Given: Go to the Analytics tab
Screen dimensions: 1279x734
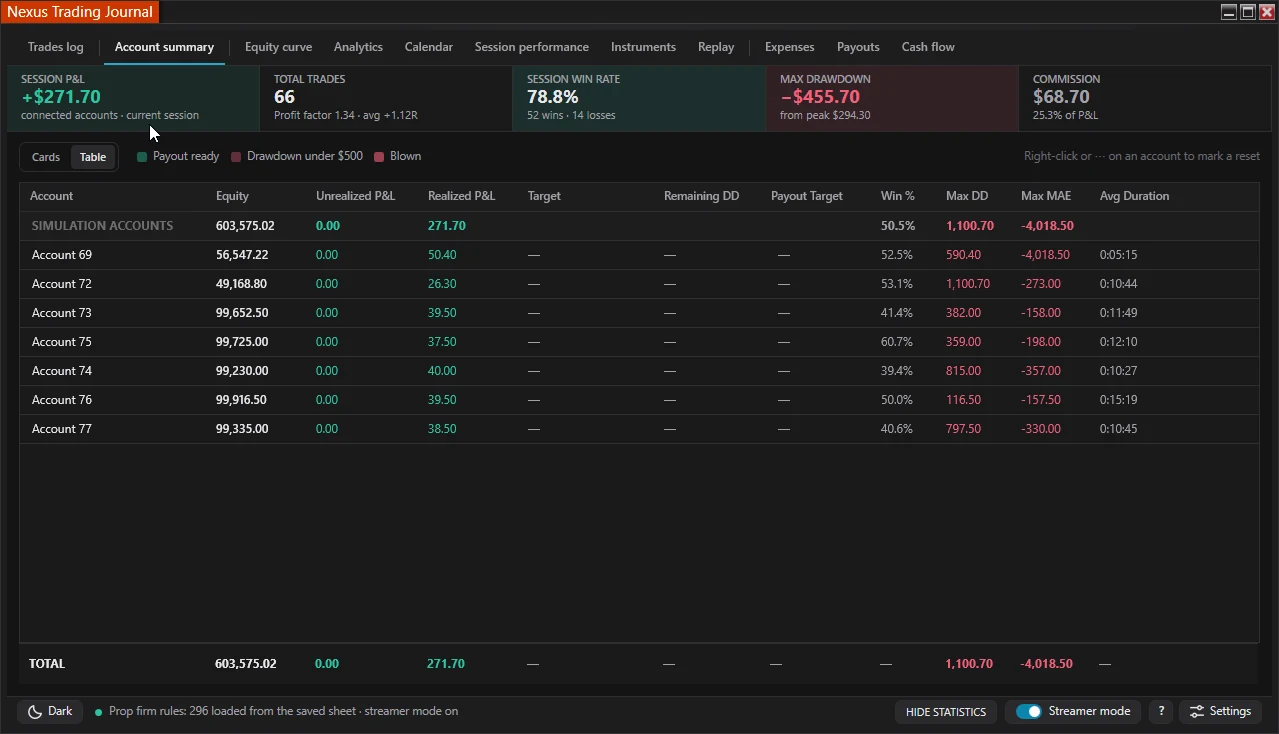Looking at the screenshot, I should pyautogui.click(x=358, y=47).
